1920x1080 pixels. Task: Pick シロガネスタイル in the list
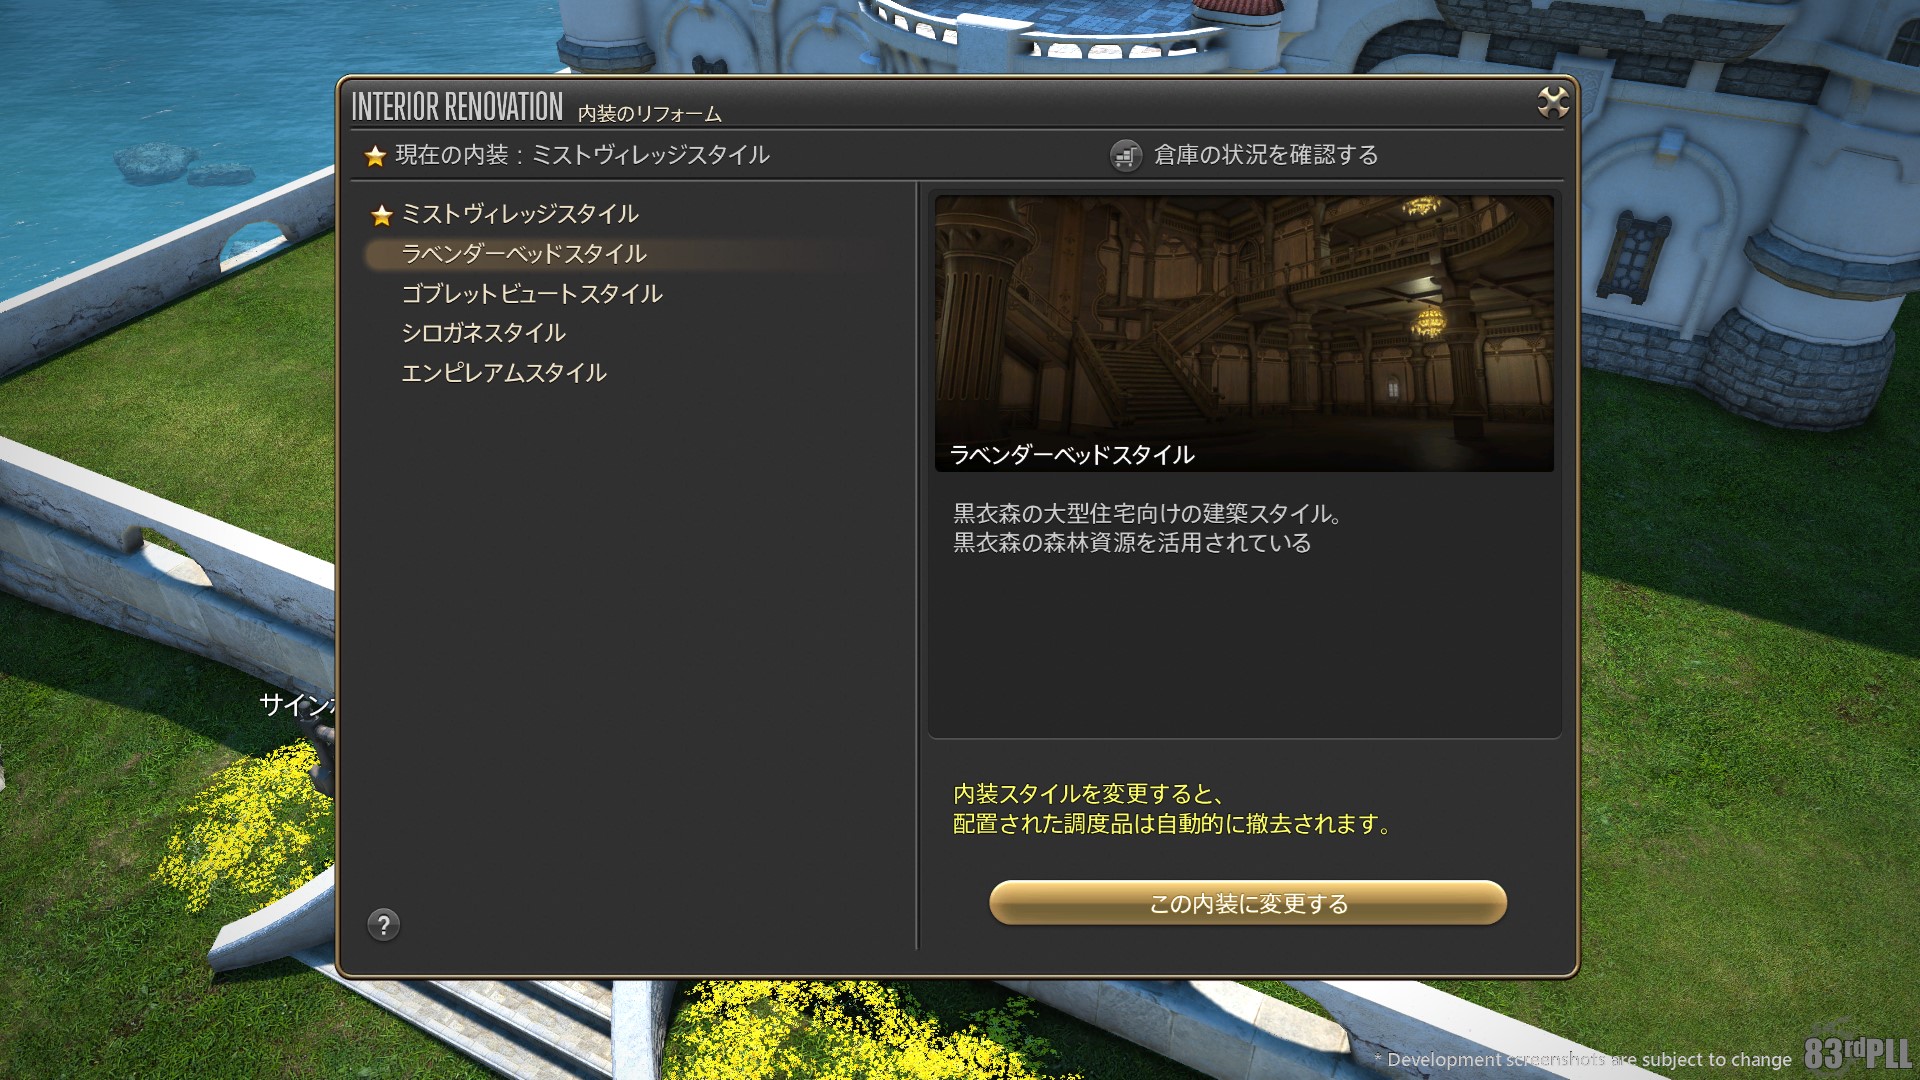pyautogui.click(x=483, y=333)
